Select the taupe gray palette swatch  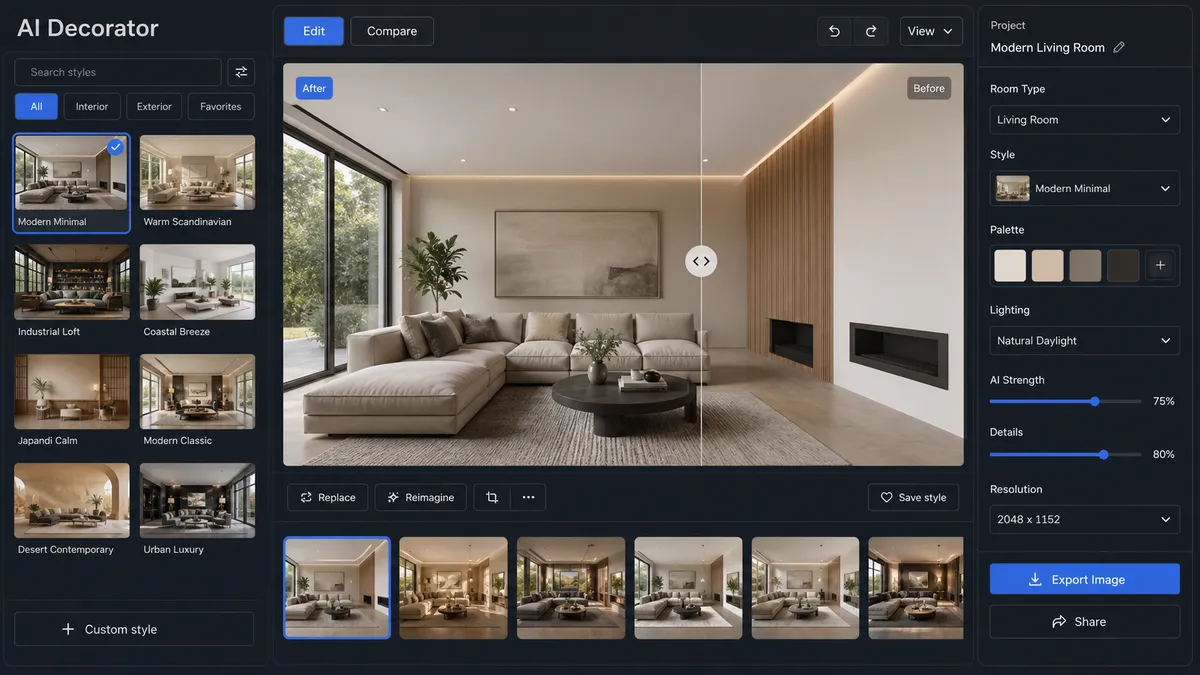click(x=1085, y=266)
